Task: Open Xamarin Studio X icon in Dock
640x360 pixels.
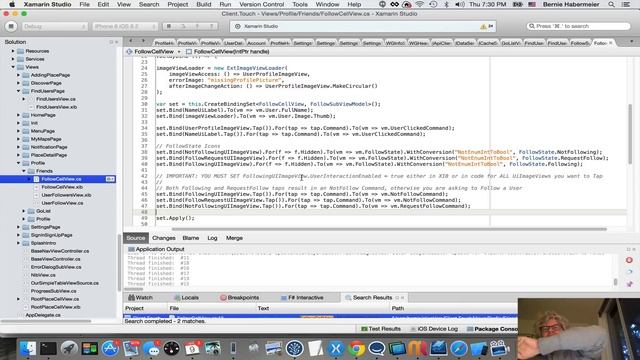Action: [x=336, y=348]
